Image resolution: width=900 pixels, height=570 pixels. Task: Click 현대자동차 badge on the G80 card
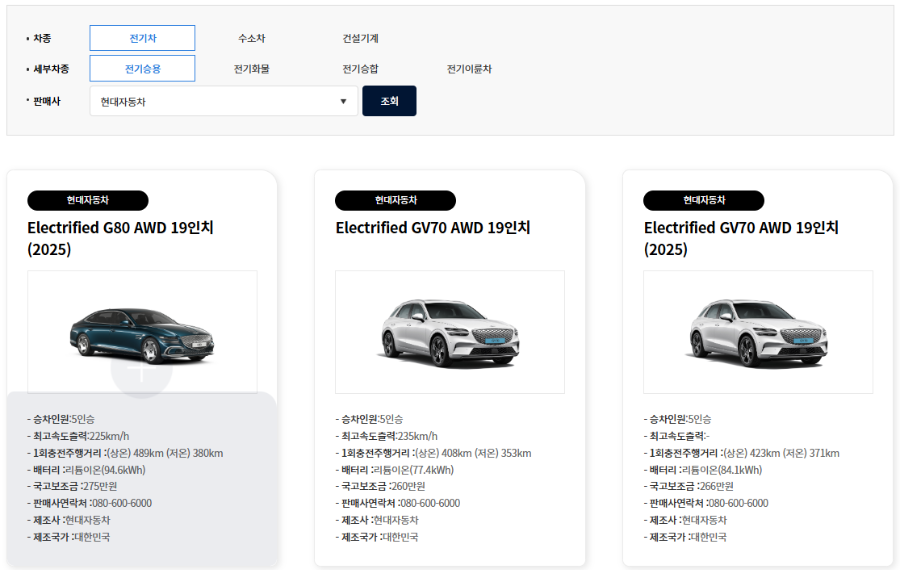click(x=88, y=200)
